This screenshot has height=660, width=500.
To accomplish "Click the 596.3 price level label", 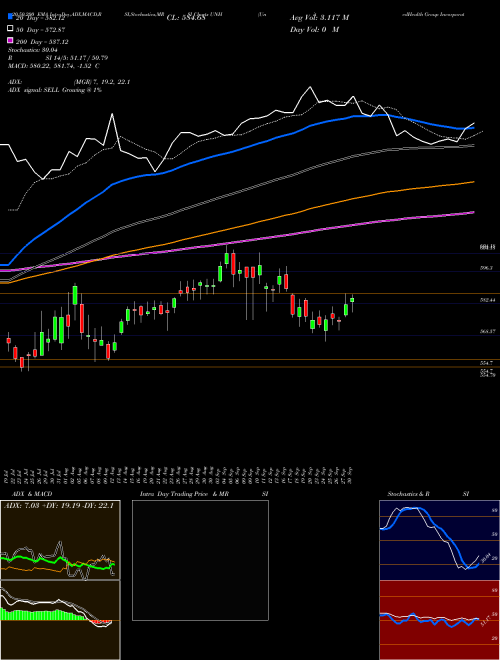I will pyautogui.click(x=487, y=268).
